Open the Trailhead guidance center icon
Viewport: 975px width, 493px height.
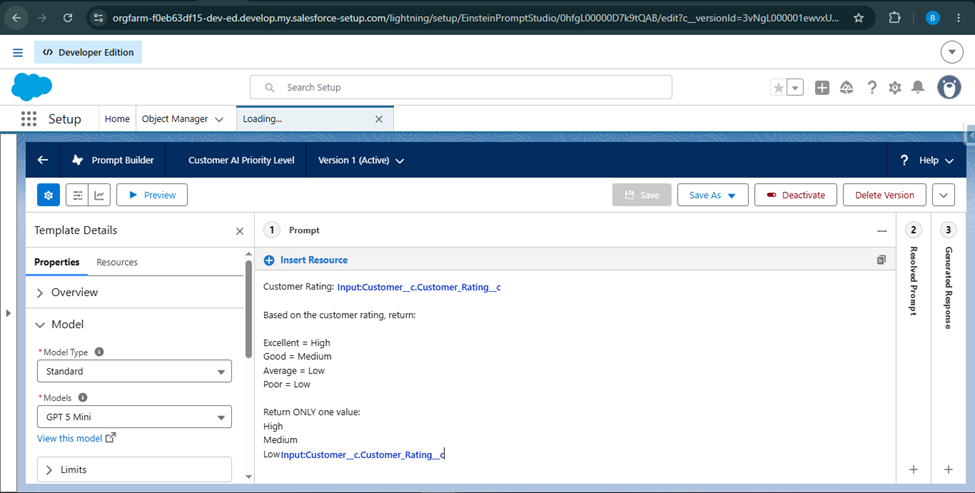click(x=846, y=88)
